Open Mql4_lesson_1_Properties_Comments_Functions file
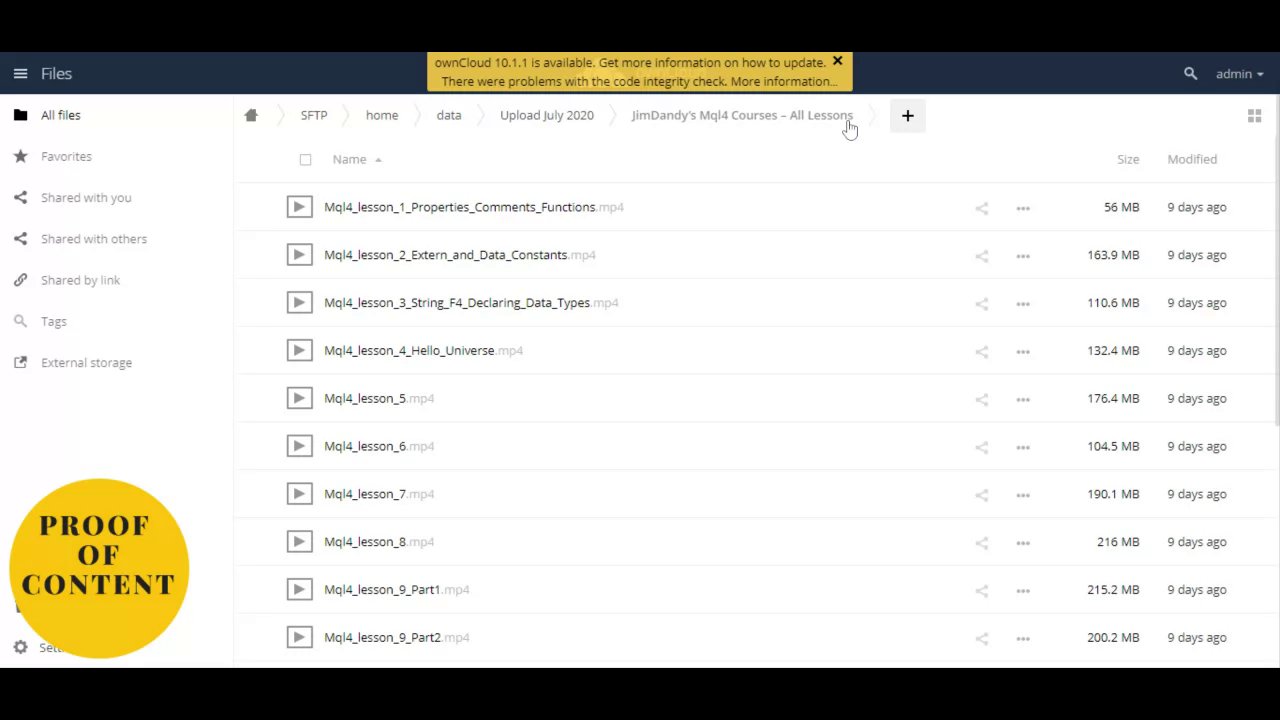The image size is (1280, 720). pos(473,207)
